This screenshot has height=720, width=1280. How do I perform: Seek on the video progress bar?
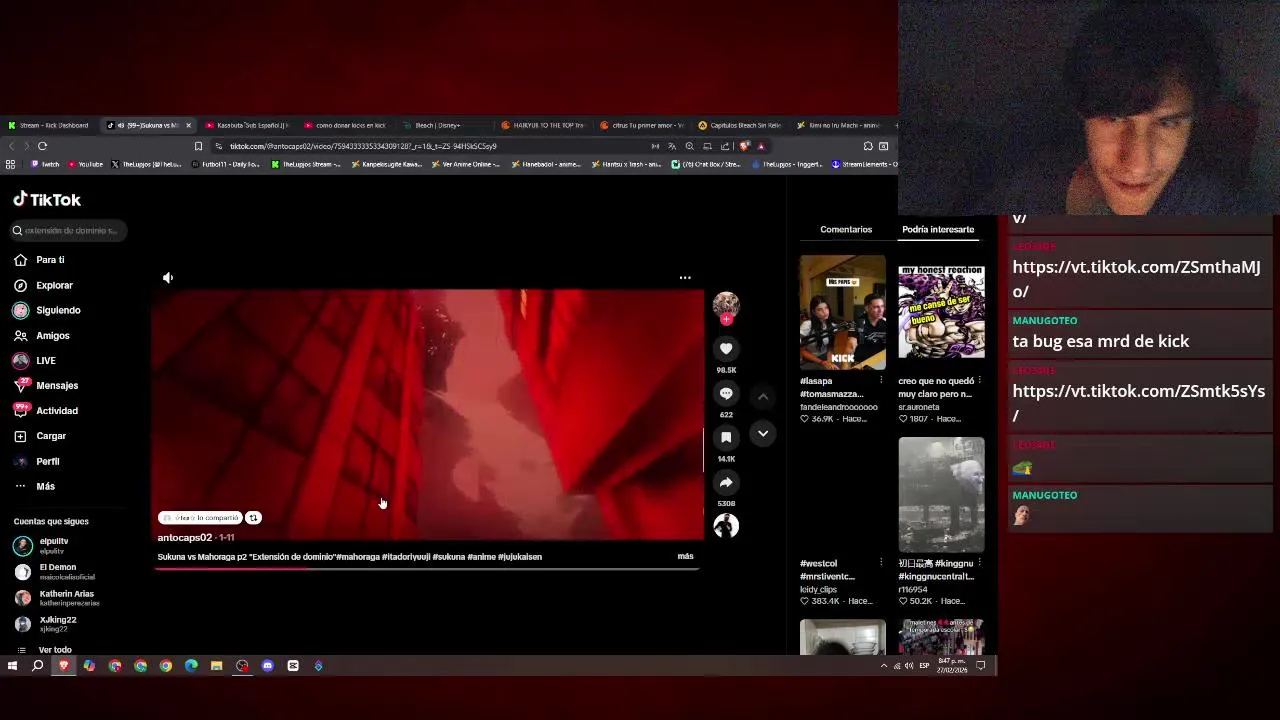(x=427, y=568)
